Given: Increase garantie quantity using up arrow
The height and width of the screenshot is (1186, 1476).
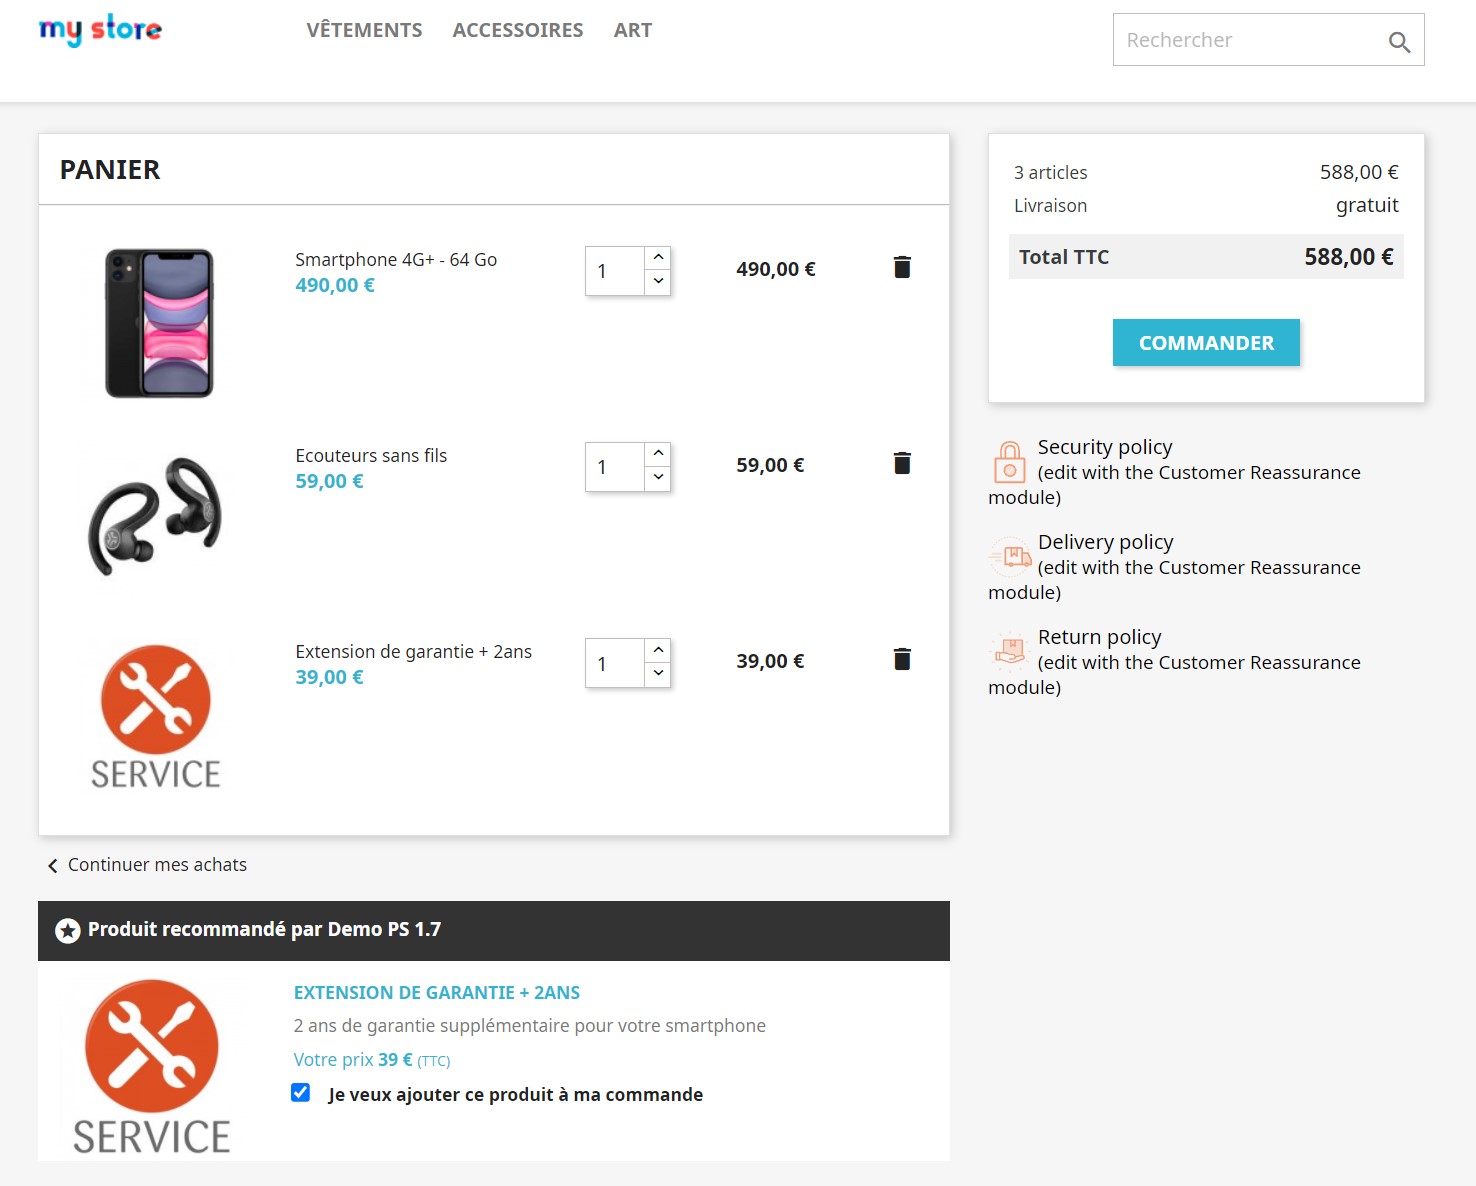Looking at the screenshot, I should click(657, 650).
